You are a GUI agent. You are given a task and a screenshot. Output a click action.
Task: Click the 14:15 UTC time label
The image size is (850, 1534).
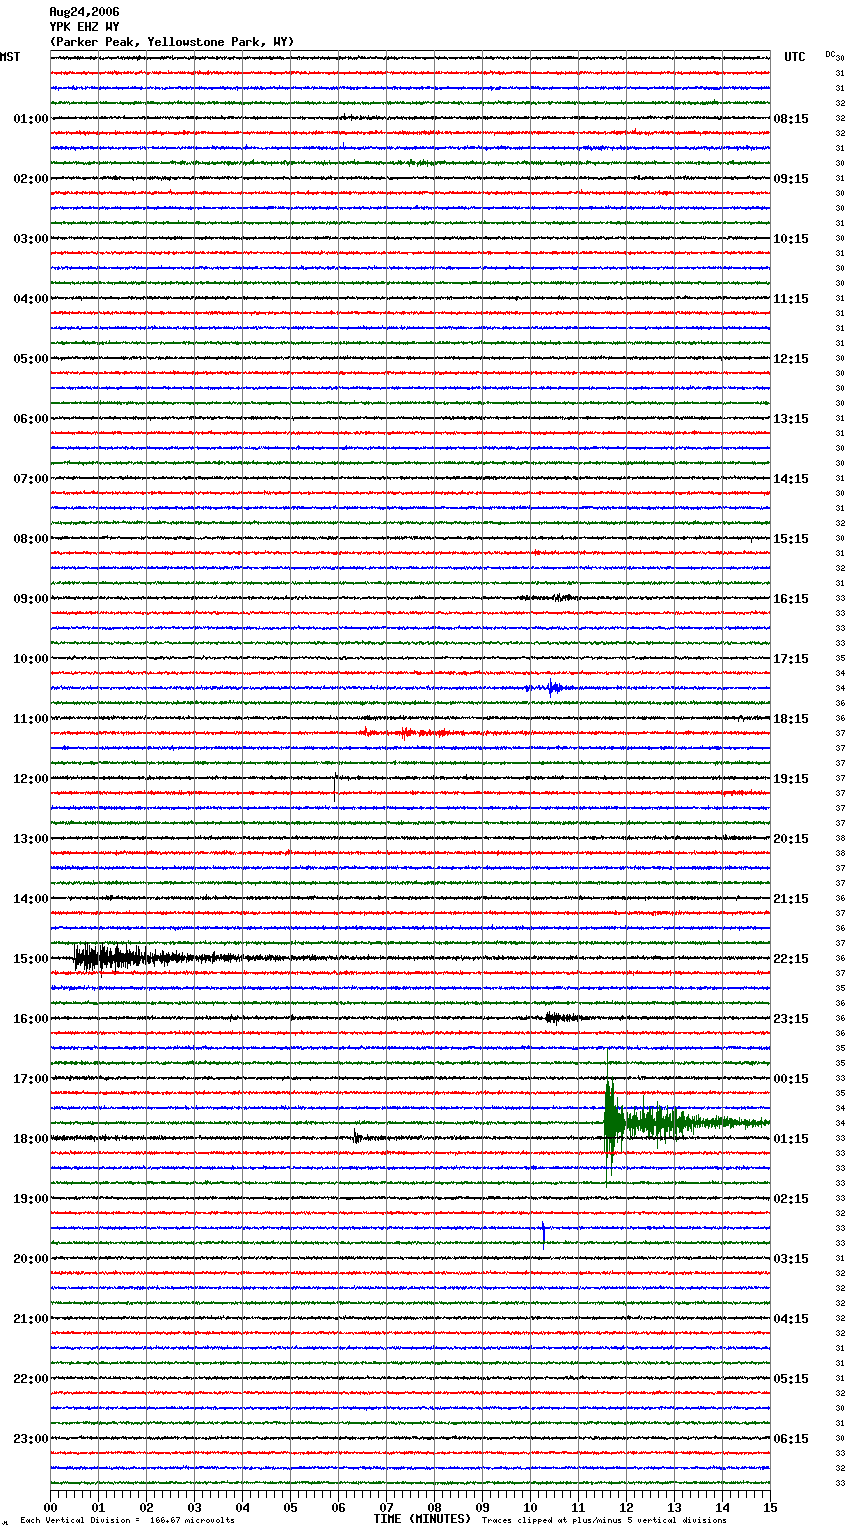point(791,479)
